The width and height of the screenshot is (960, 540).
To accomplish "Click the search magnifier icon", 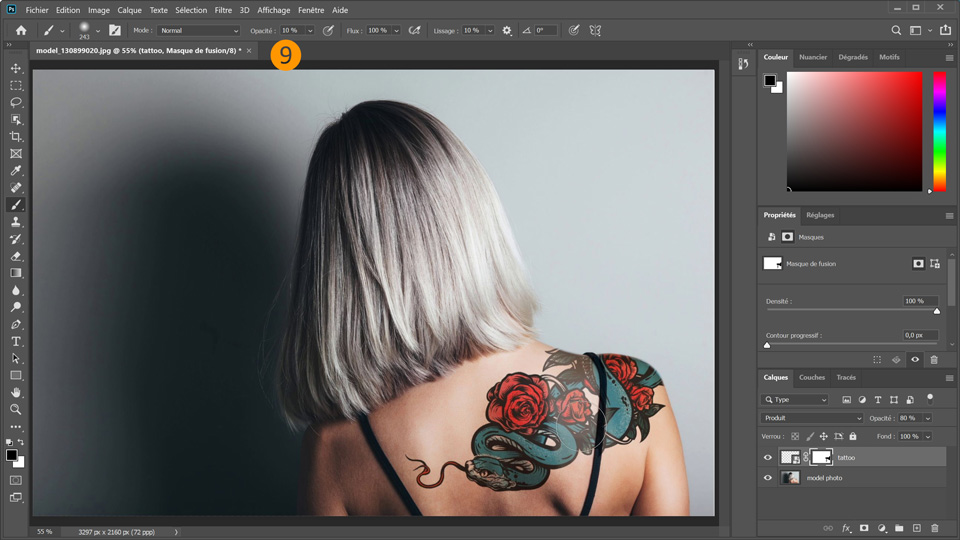I will point(896,30).
